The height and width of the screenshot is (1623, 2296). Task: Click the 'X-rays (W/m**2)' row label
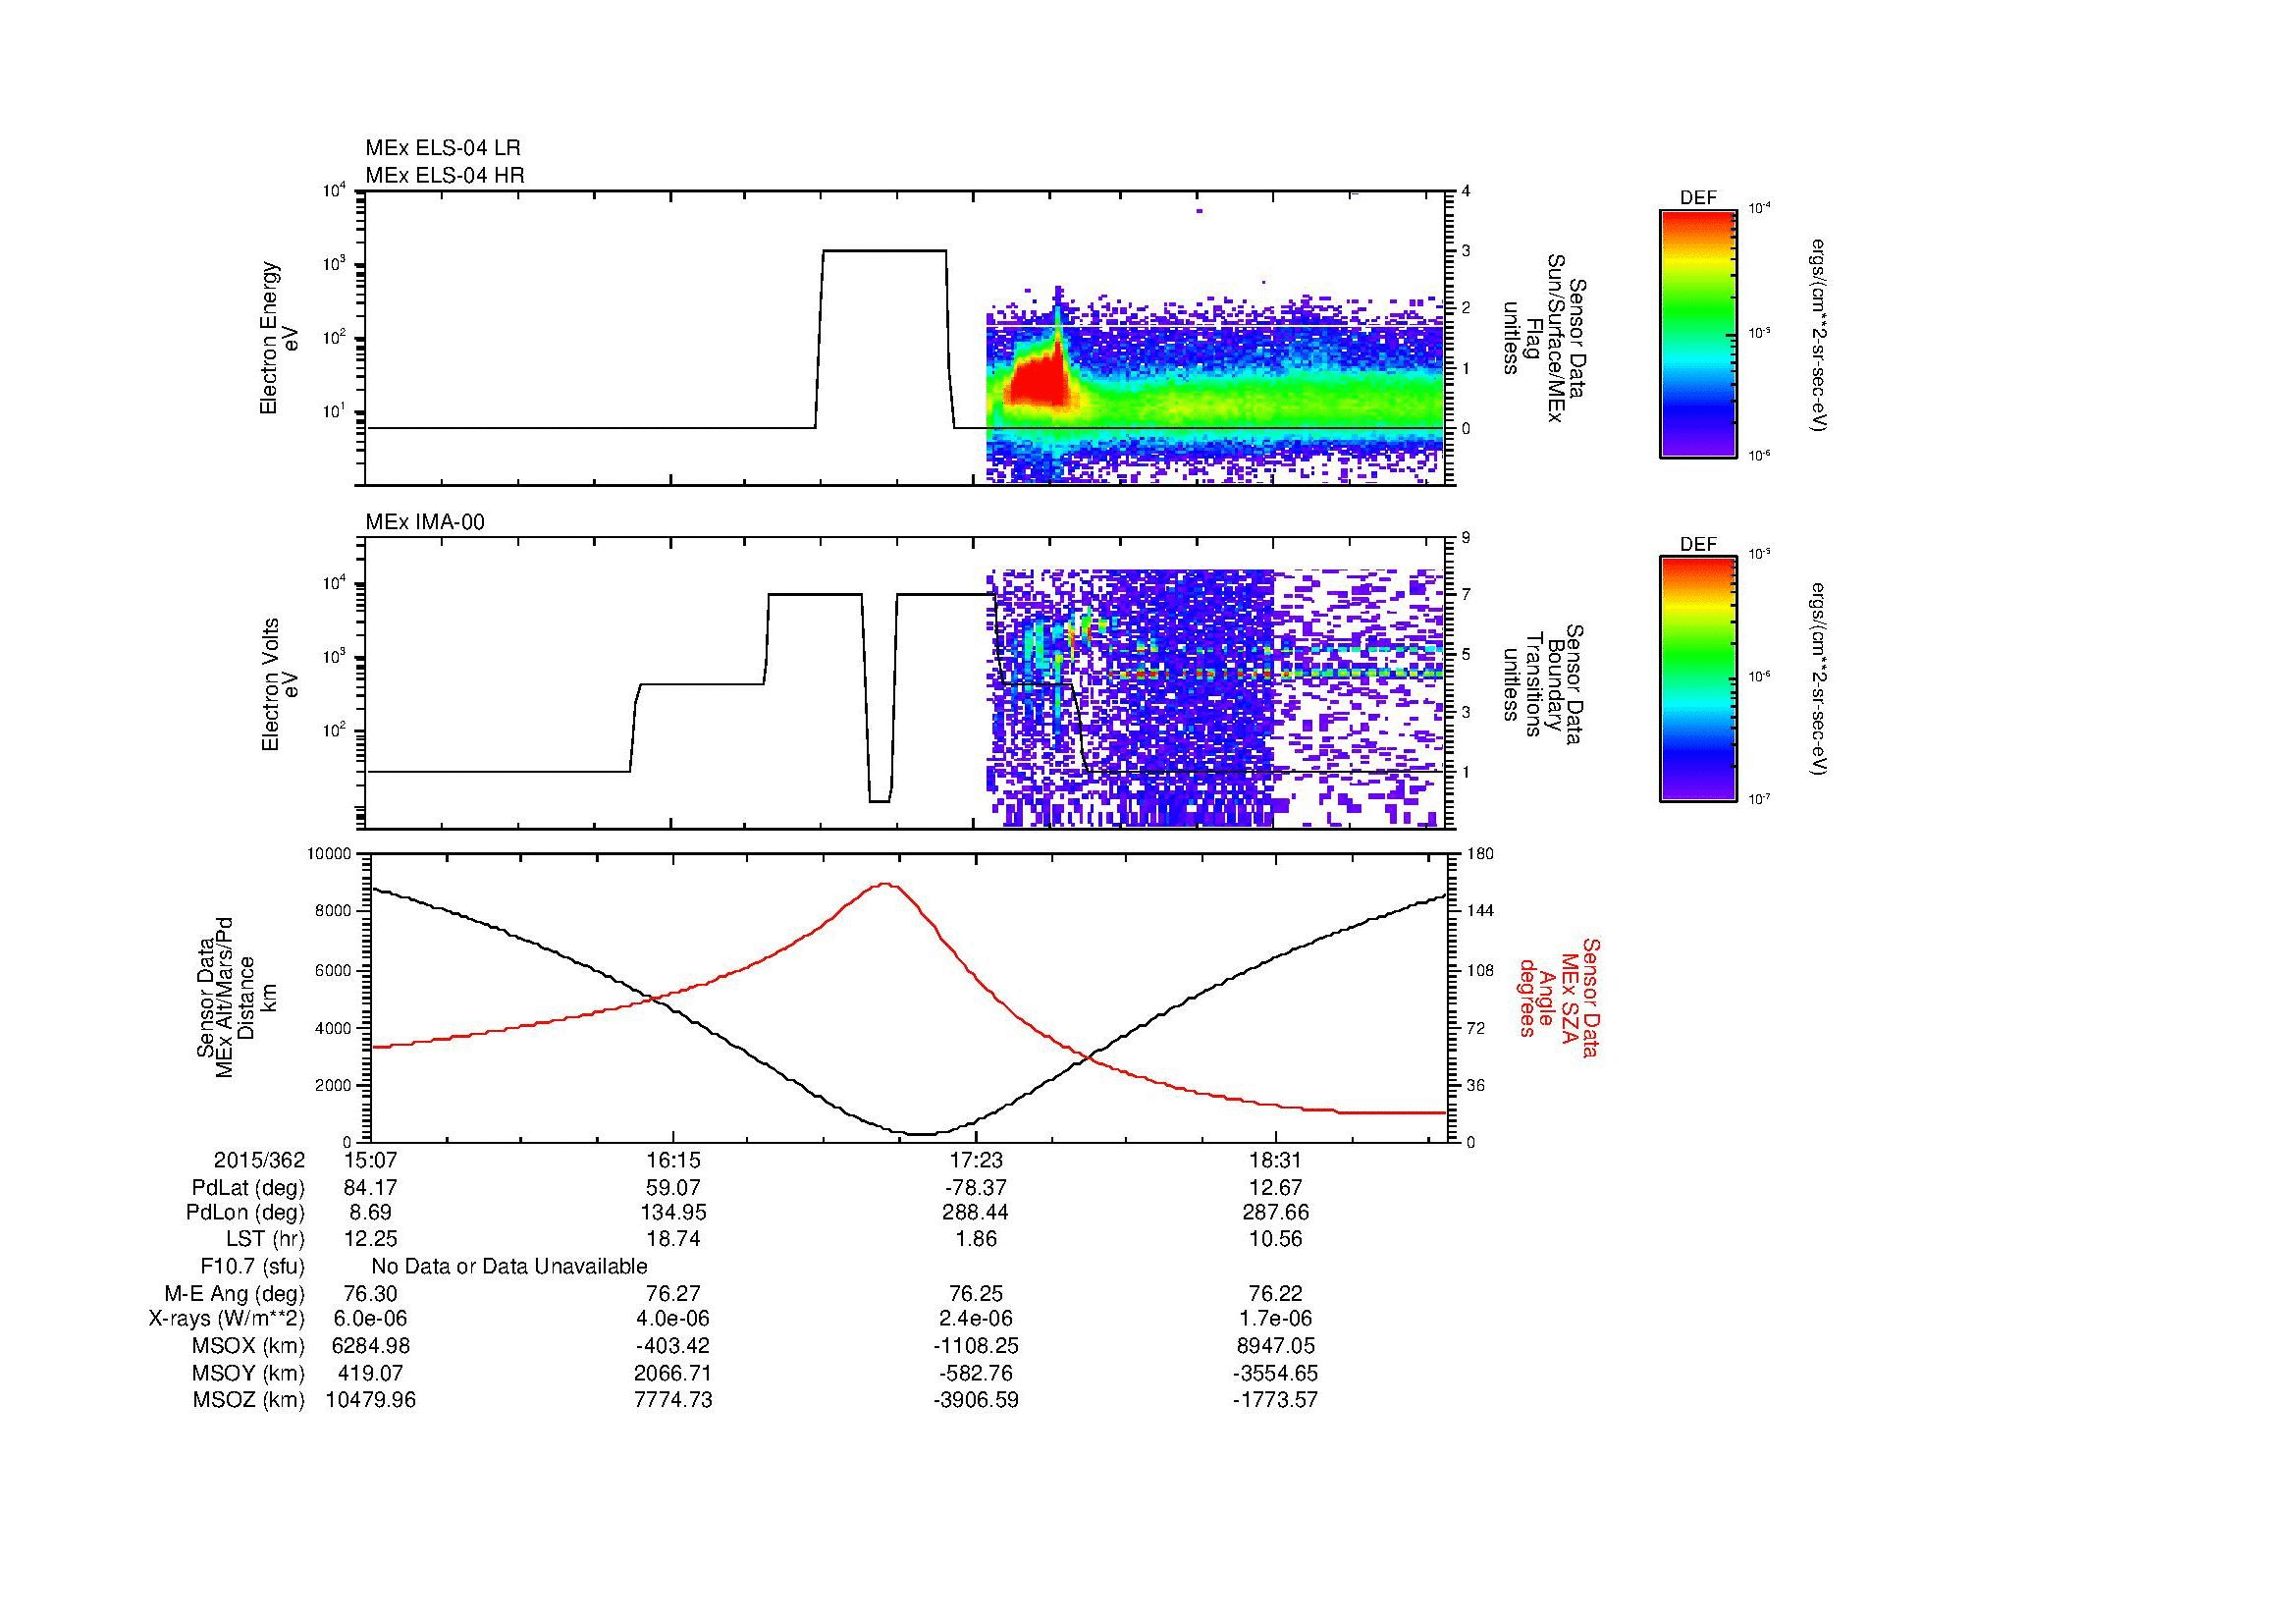click(x=227, y=1319)
